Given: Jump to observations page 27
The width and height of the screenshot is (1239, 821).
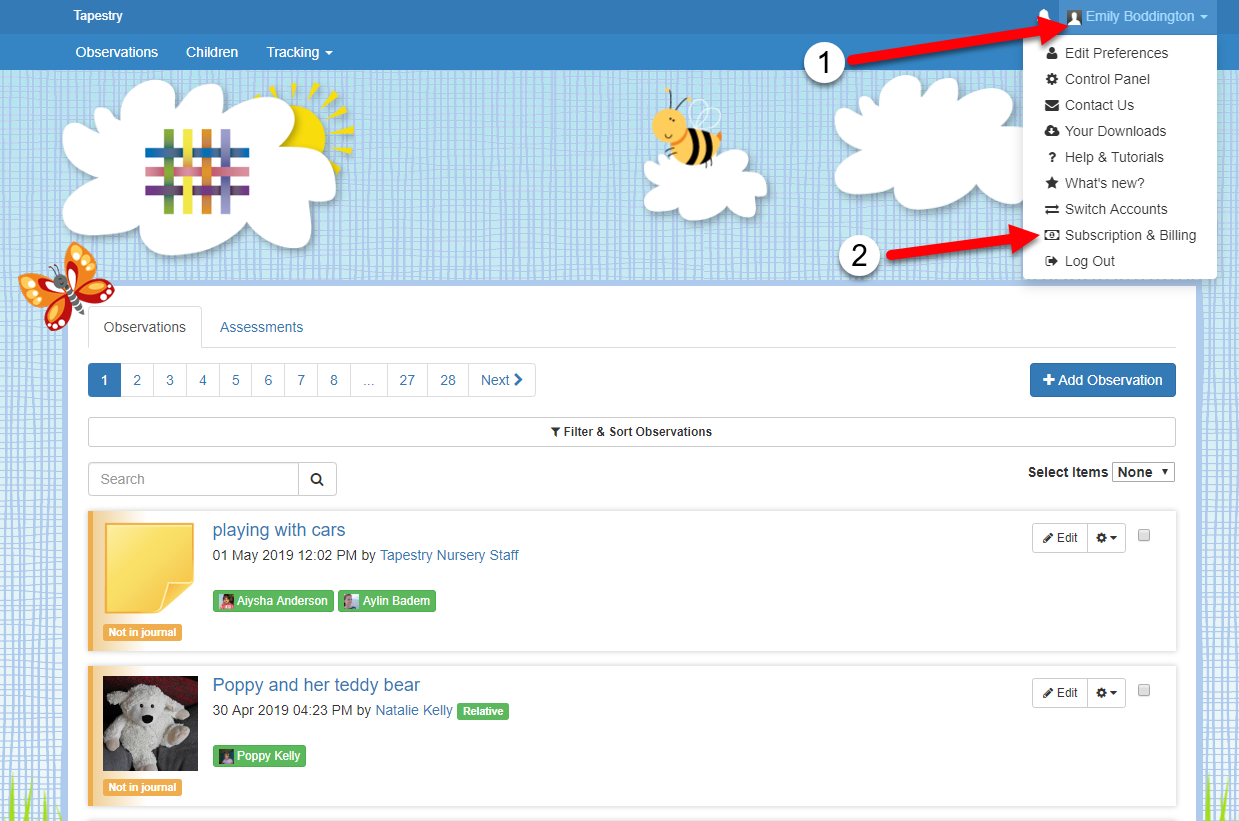Looking at the screenshot, I should [407, 380].
